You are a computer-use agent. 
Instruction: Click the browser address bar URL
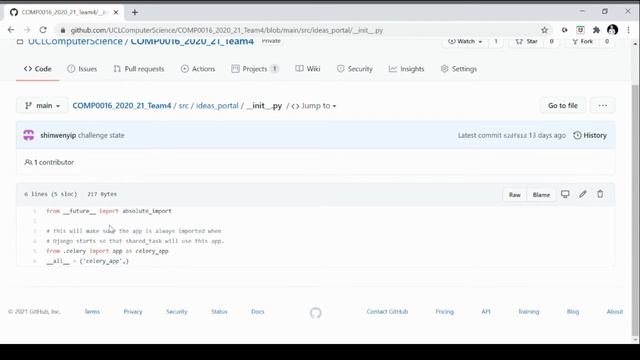pyautogui.click(x=227, y=30)
